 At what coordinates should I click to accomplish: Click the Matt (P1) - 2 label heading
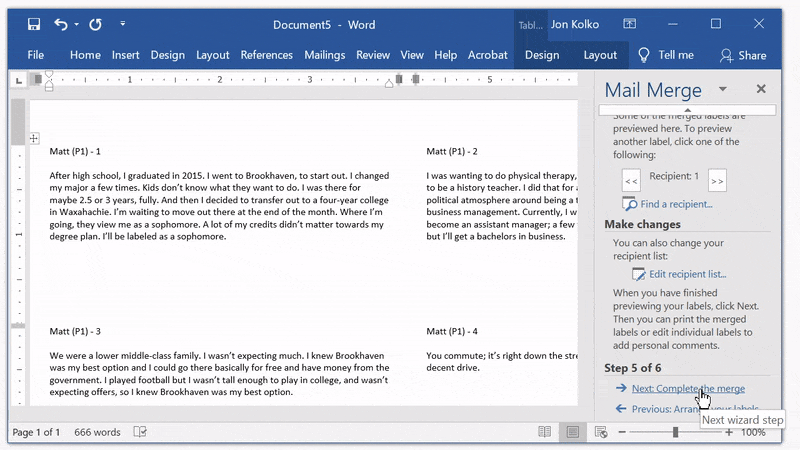tap(452, 152)
